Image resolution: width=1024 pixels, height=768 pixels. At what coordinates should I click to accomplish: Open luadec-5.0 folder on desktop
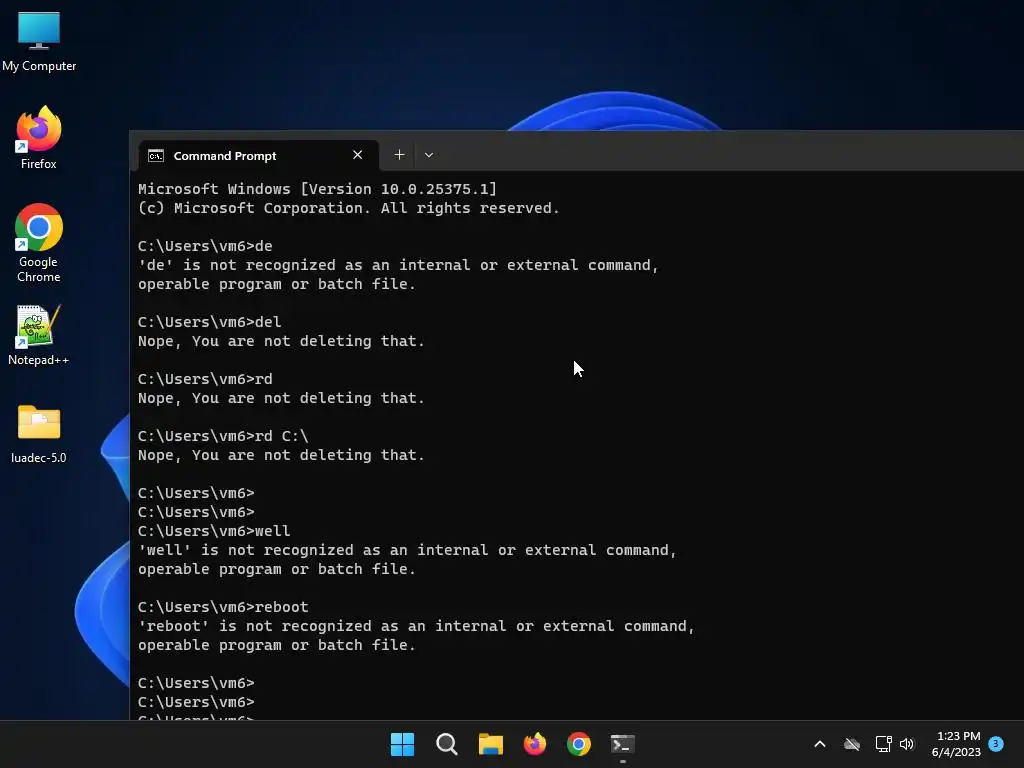[39, 434]
